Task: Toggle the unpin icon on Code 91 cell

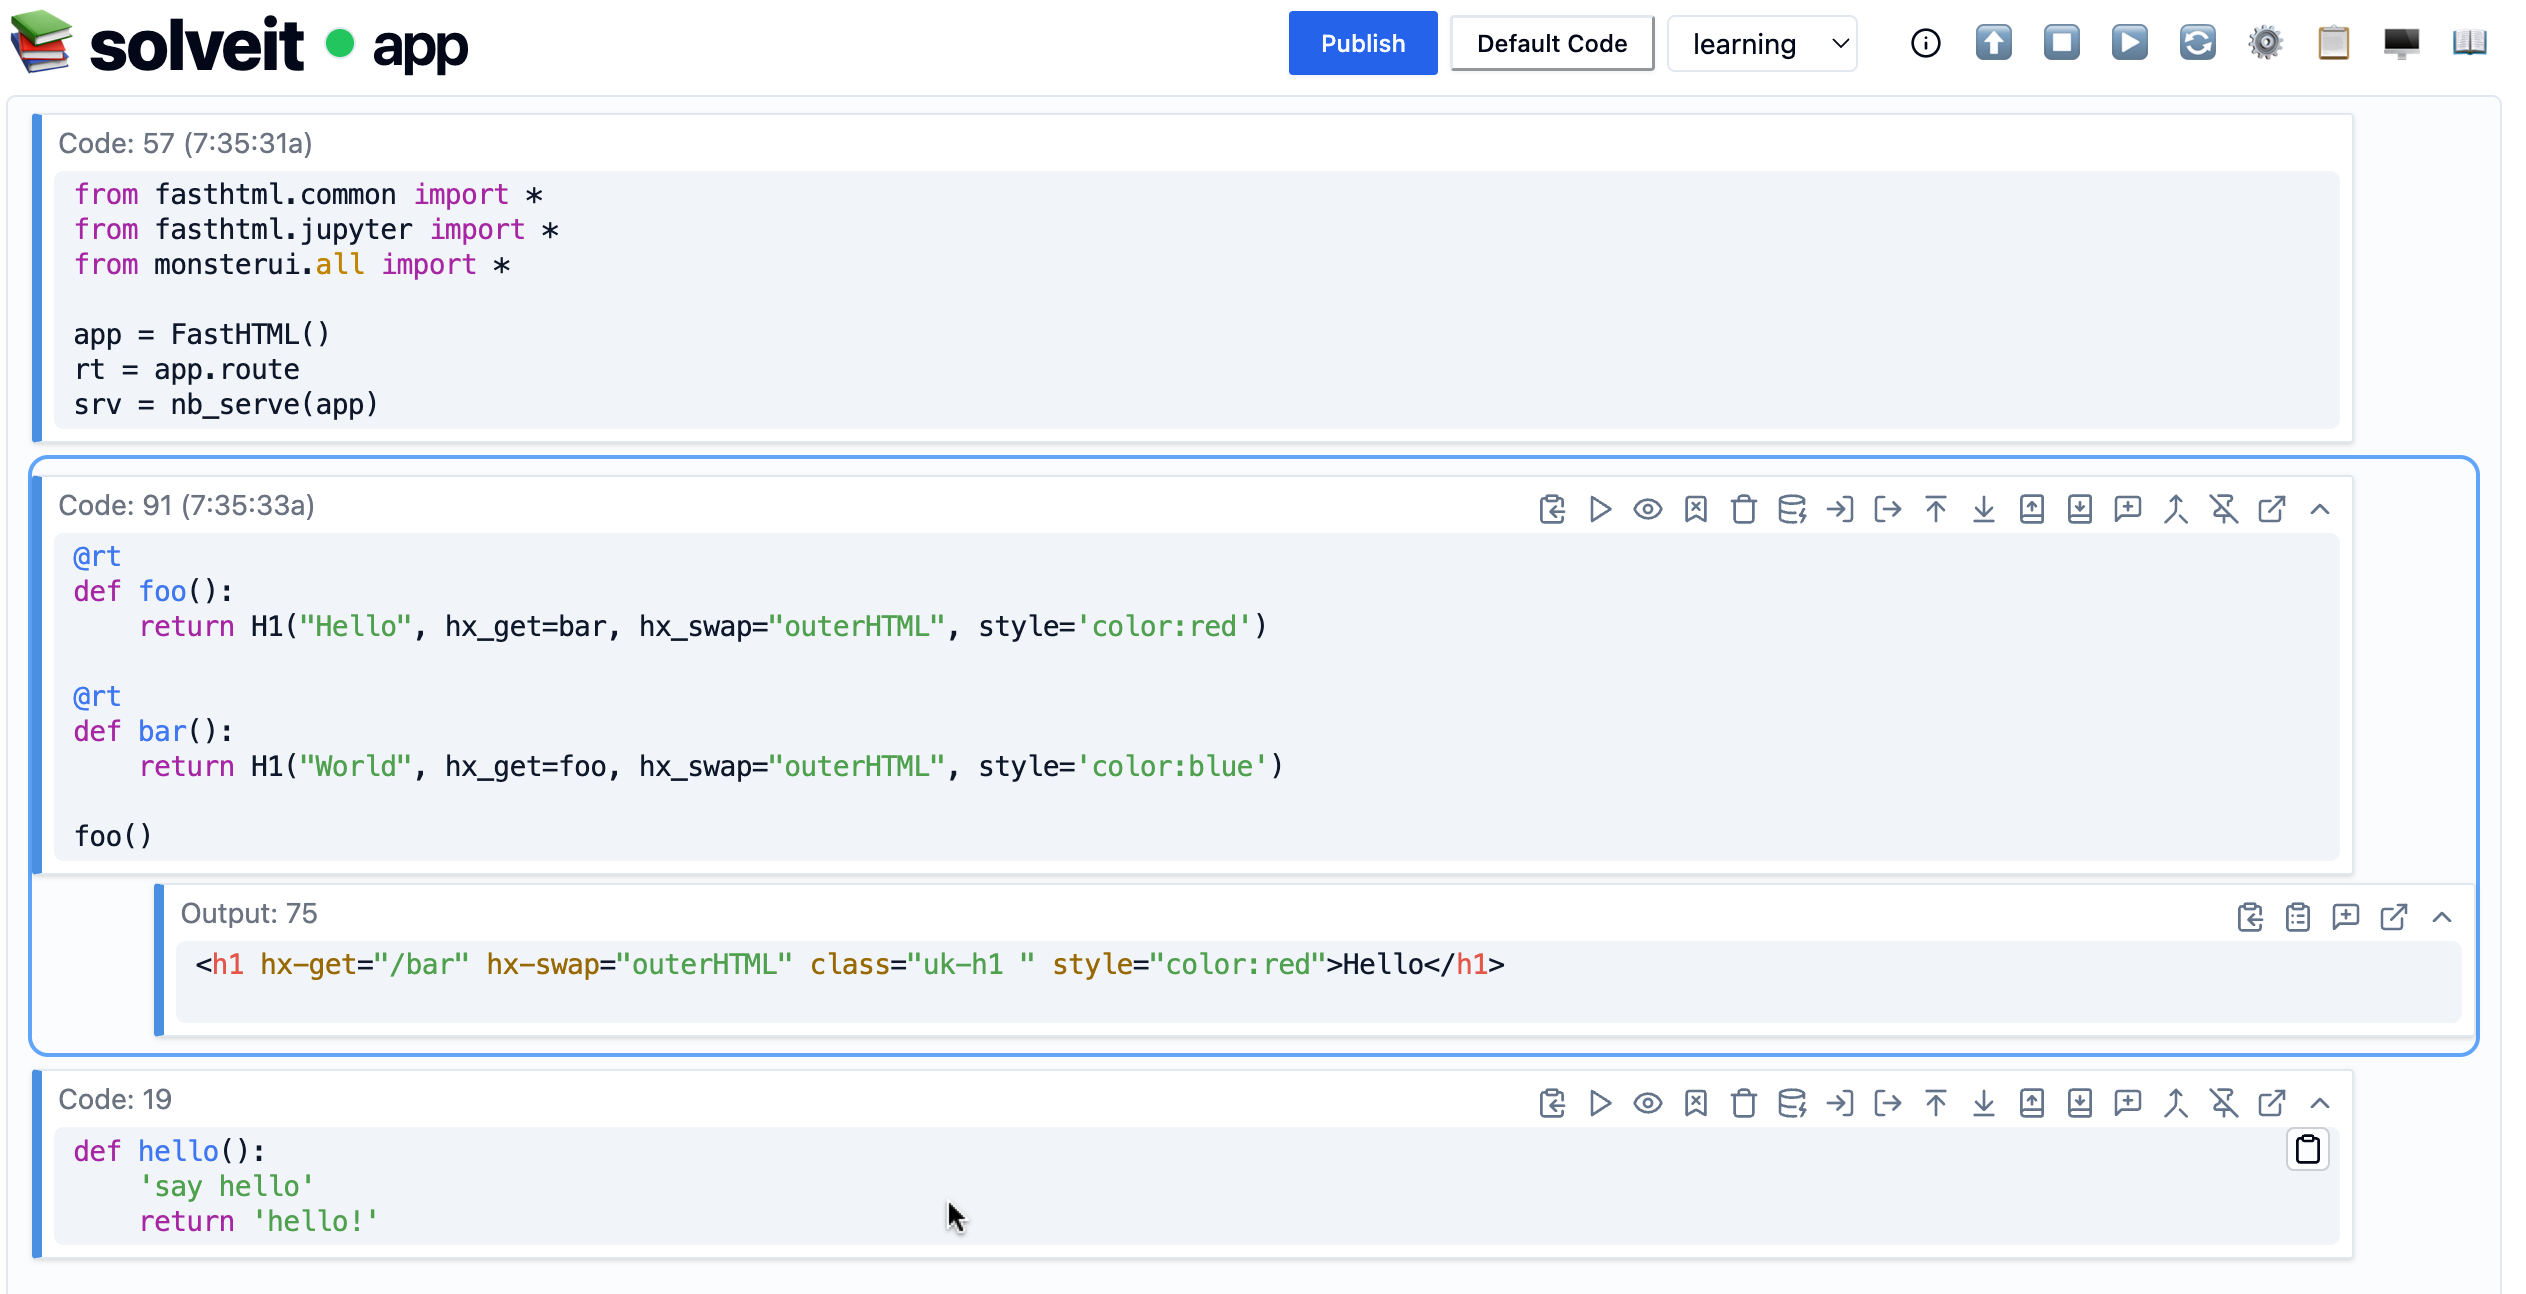Action: (2224, 509)
